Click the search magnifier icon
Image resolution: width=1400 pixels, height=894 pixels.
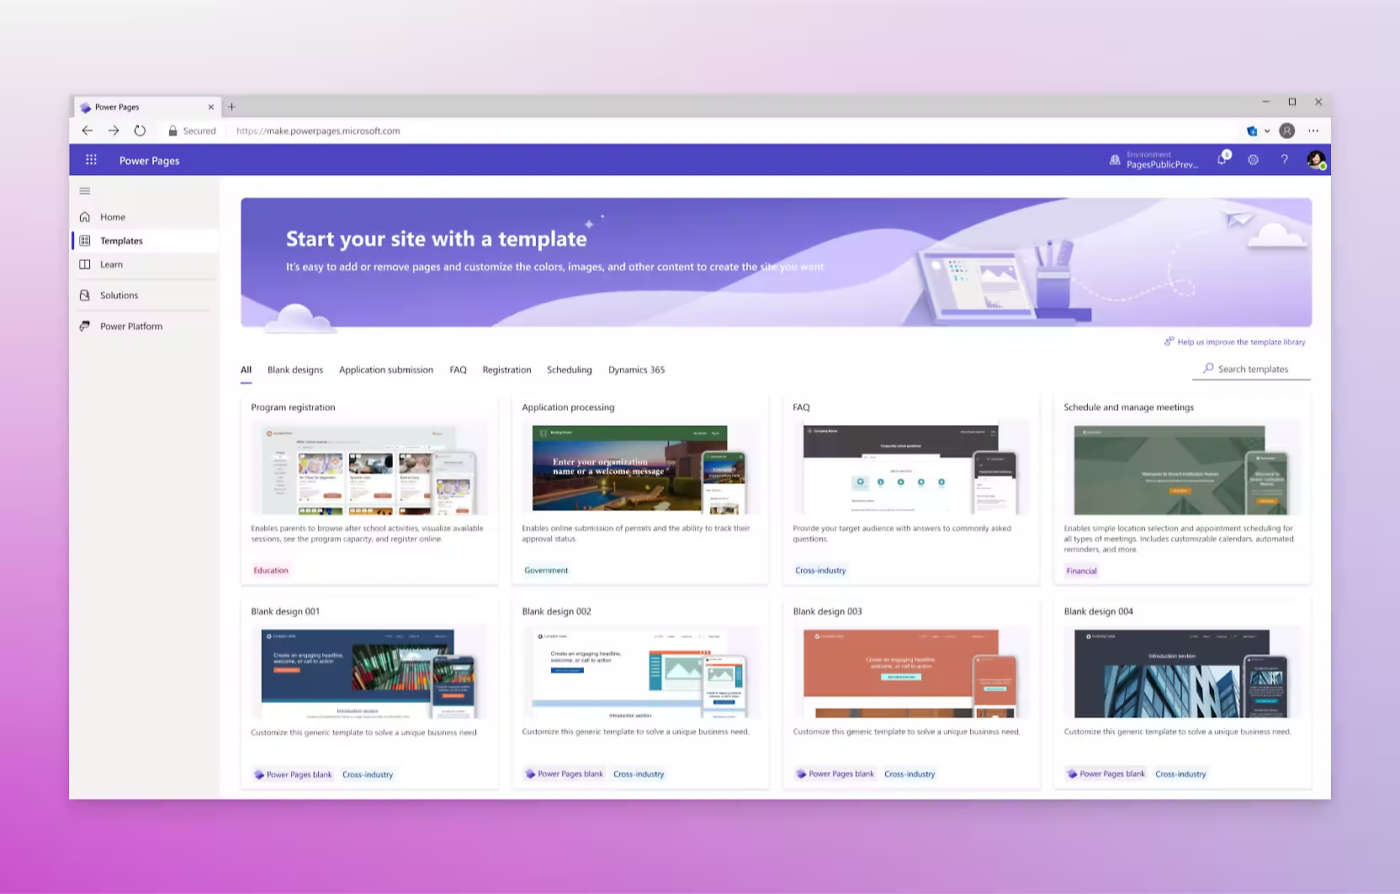pos(1209,369)
